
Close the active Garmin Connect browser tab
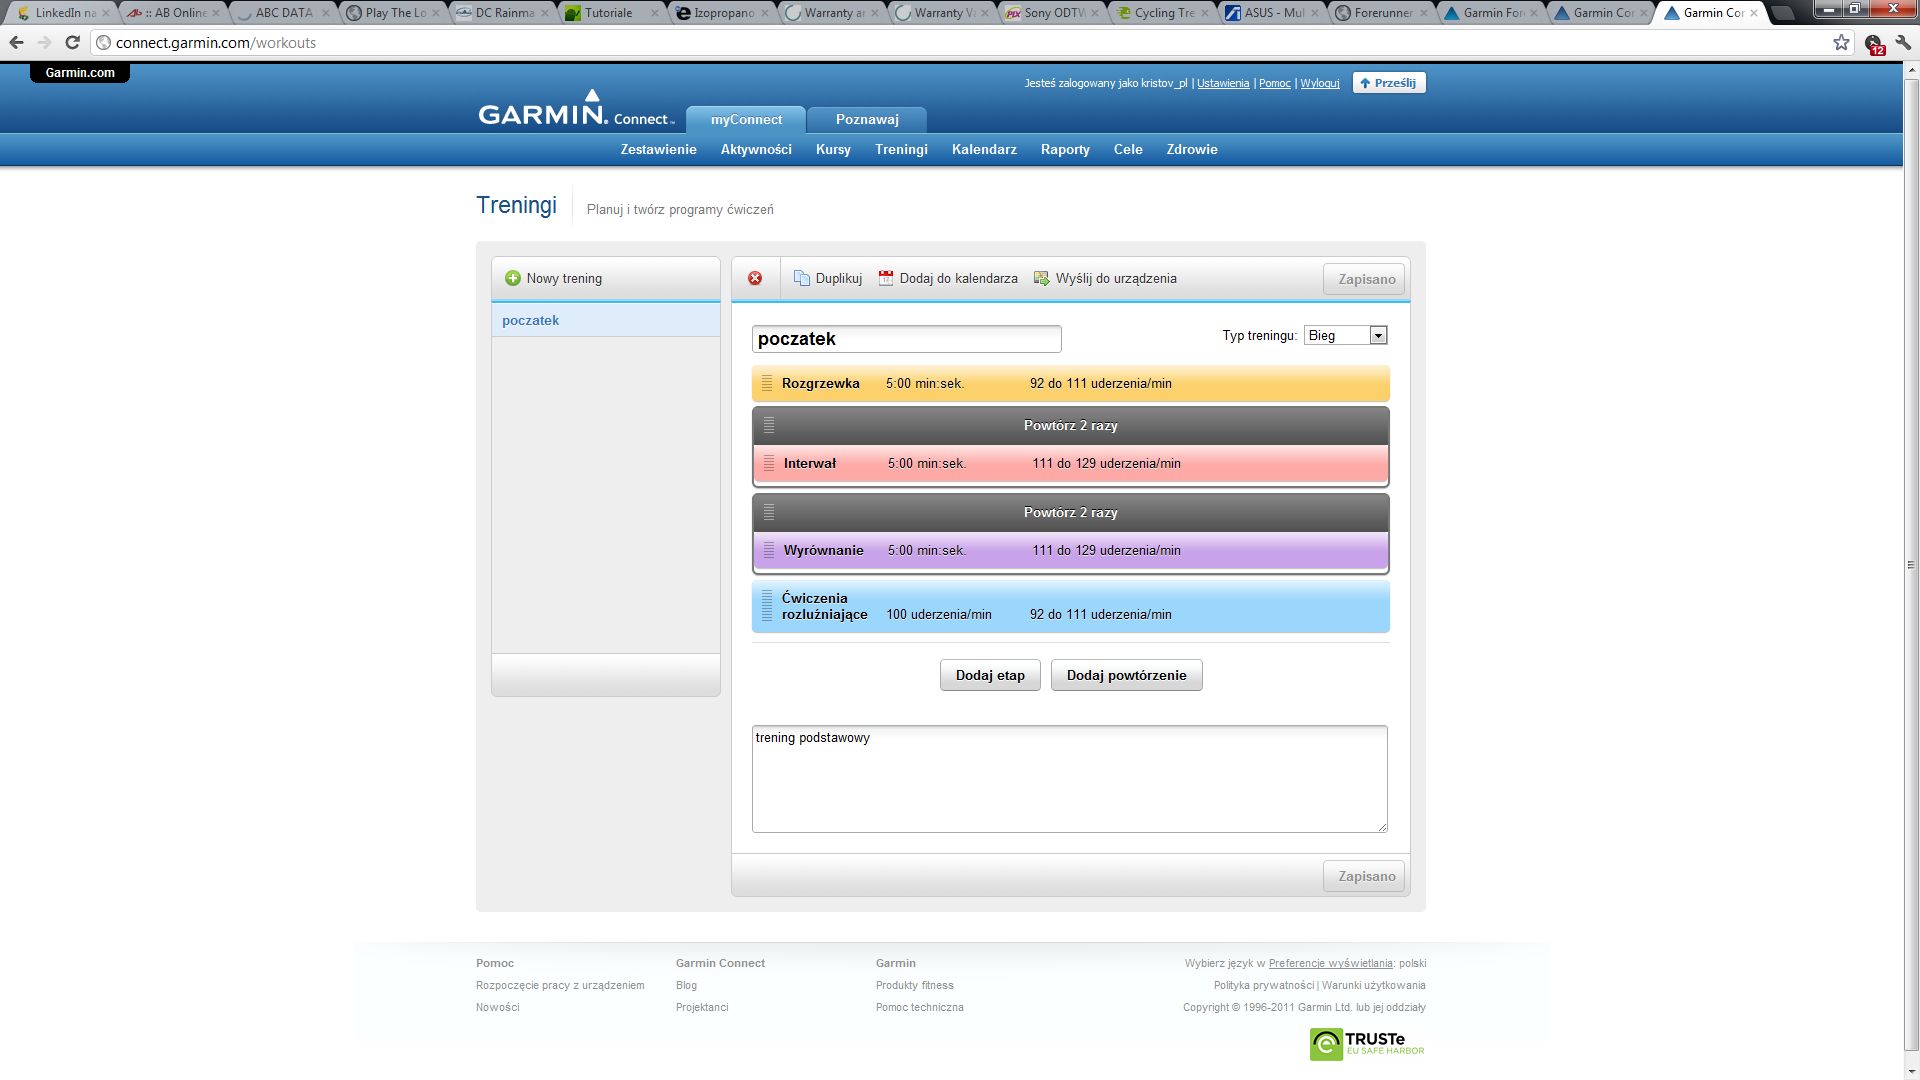(1753, 13)
